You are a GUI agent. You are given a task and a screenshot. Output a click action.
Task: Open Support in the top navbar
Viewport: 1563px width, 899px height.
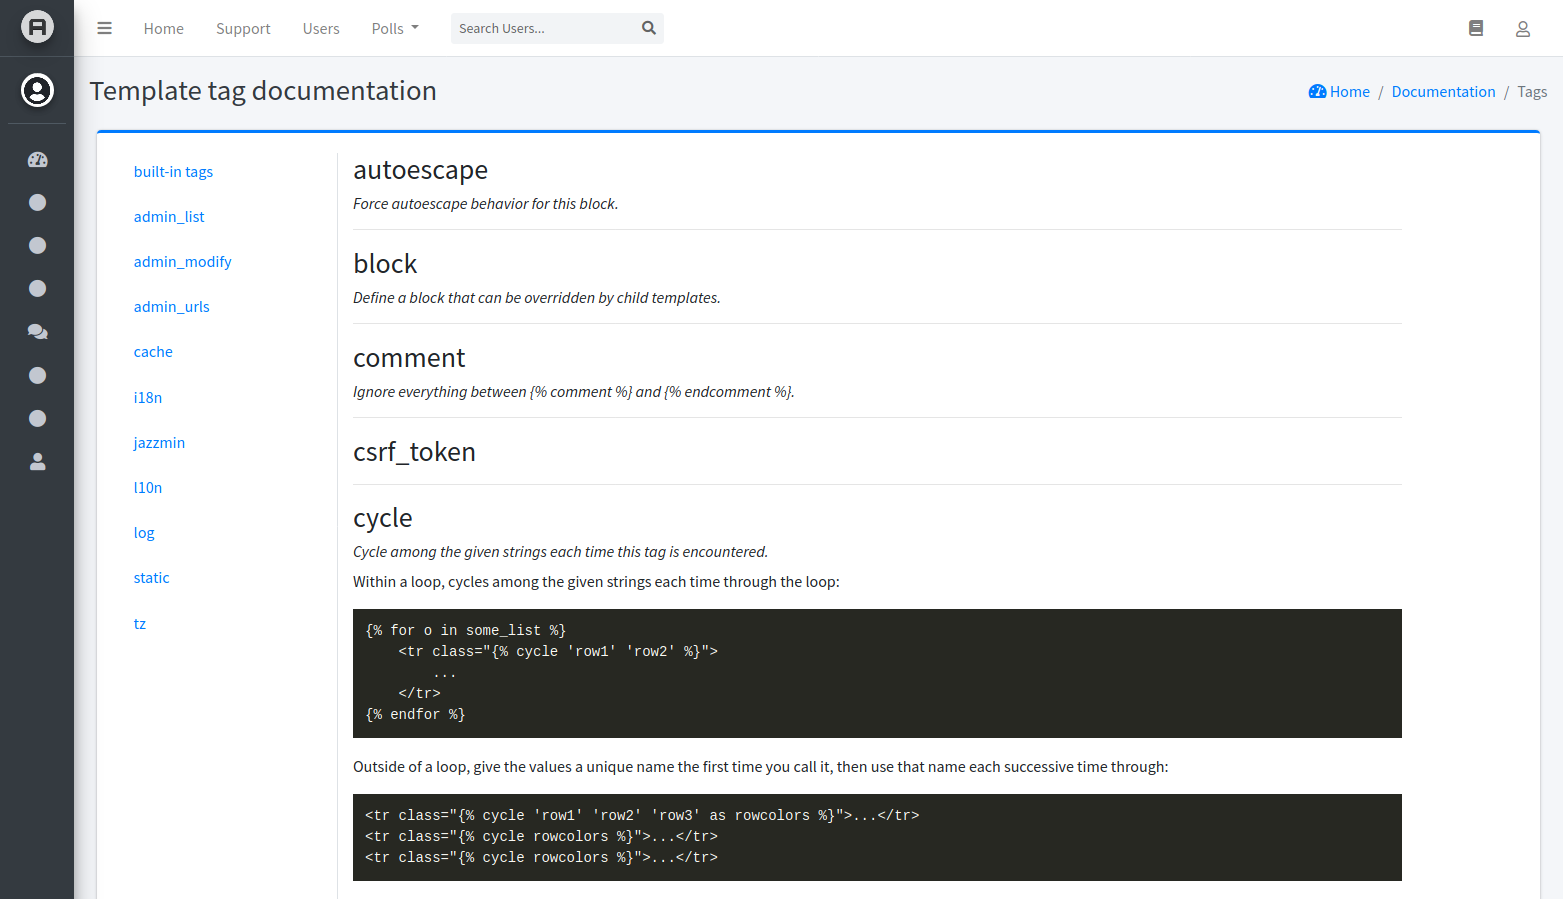[x=243, y=28]
